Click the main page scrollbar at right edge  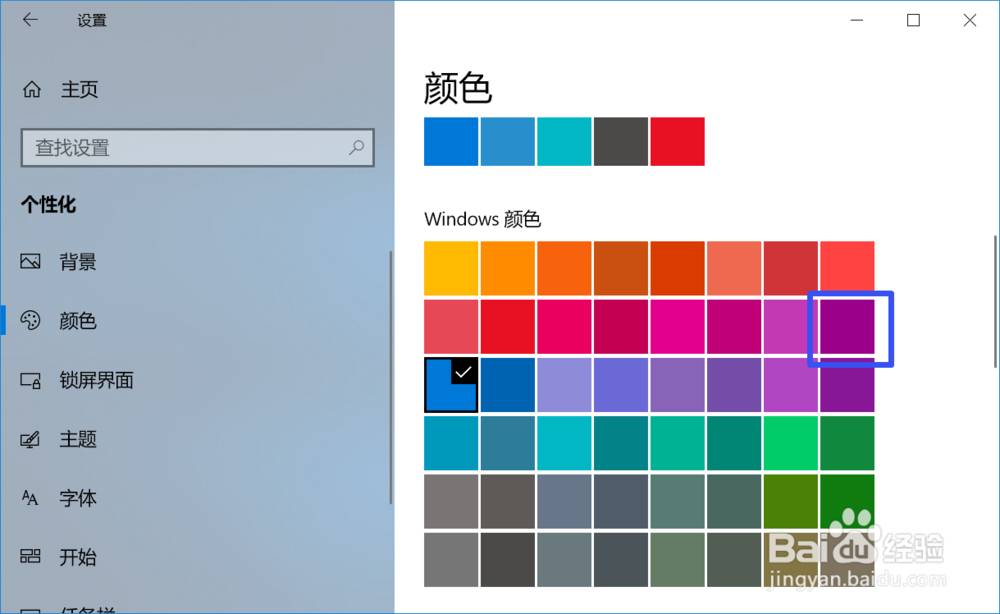click(995, 302)
